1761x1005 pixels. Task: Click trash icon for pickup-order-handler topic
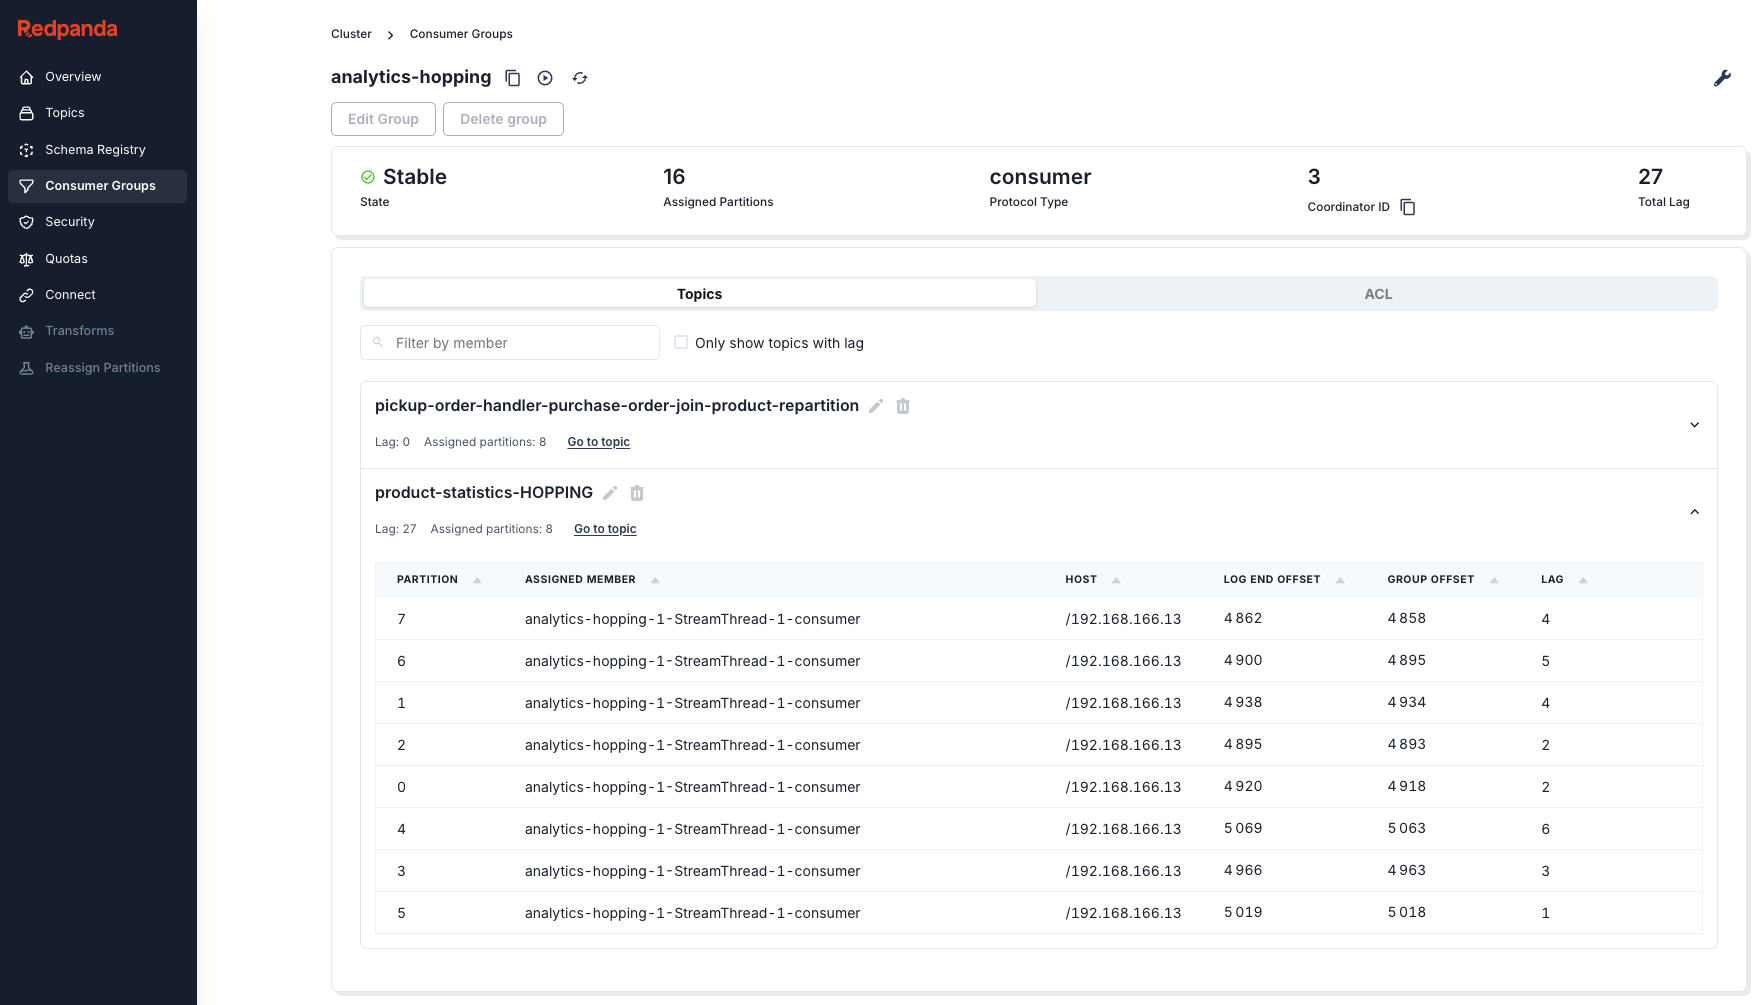(x=903, y=406)
